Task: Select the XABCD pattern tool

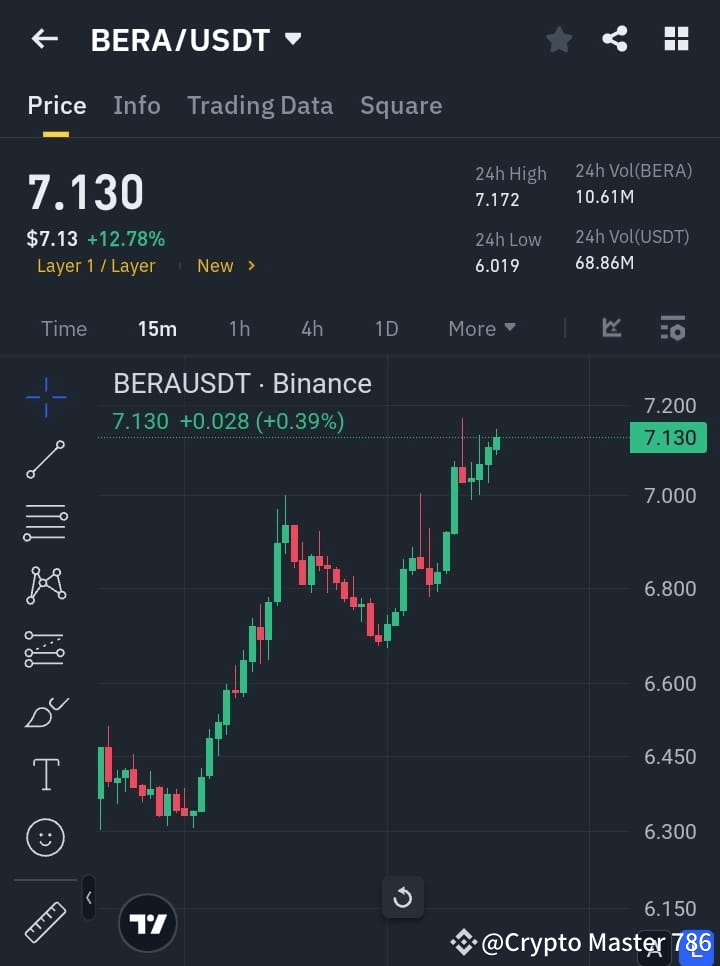Action: 46,585
